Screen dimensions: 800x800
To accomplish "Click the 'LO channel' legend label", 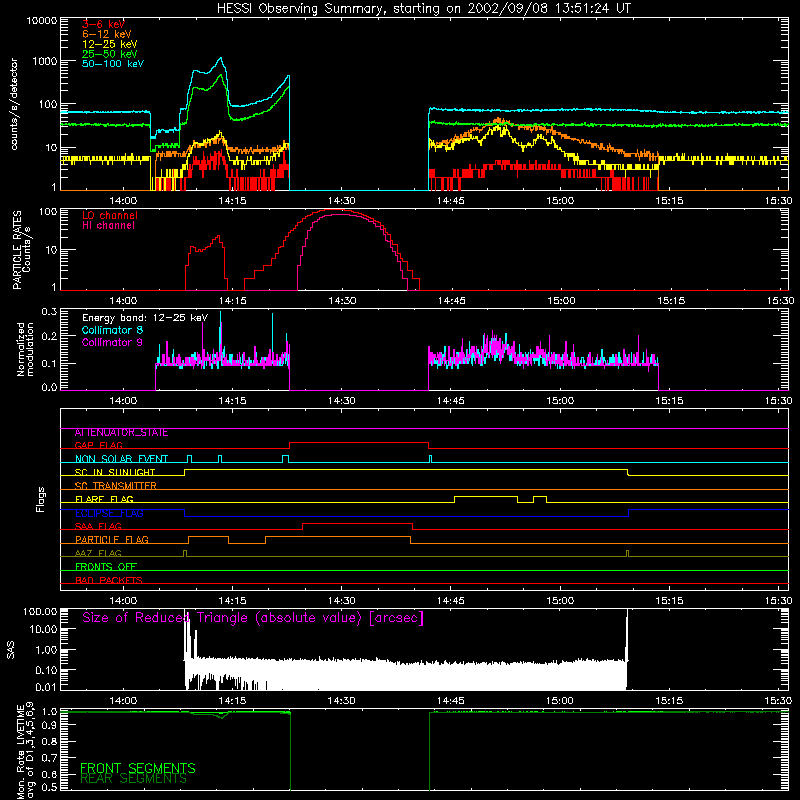I will coord(110,215).
